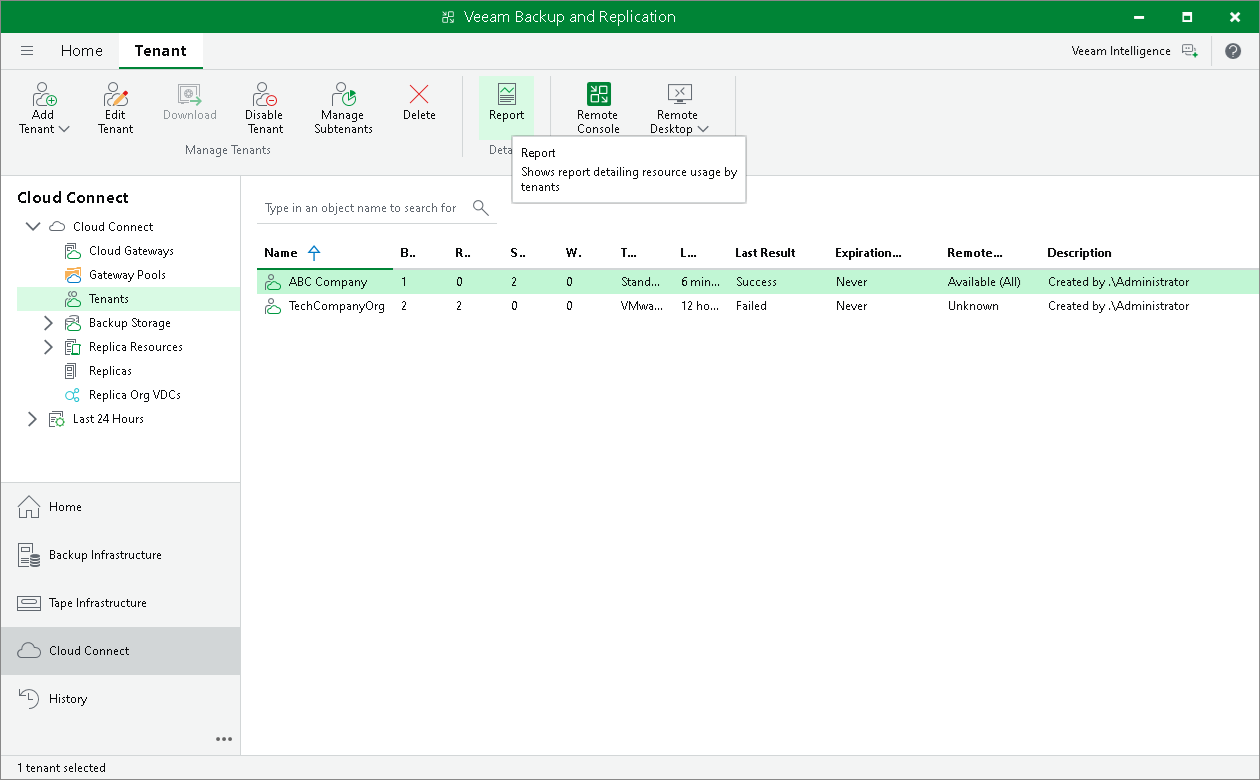Collapse the Cloud Connect tree node

point(34,227)
